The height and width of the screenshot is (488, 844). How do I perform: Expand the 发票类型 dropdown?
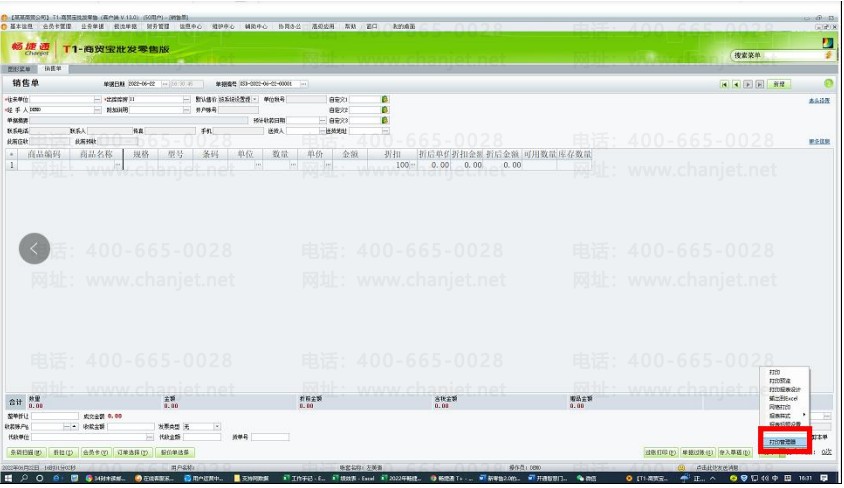[x=217, y=426]
